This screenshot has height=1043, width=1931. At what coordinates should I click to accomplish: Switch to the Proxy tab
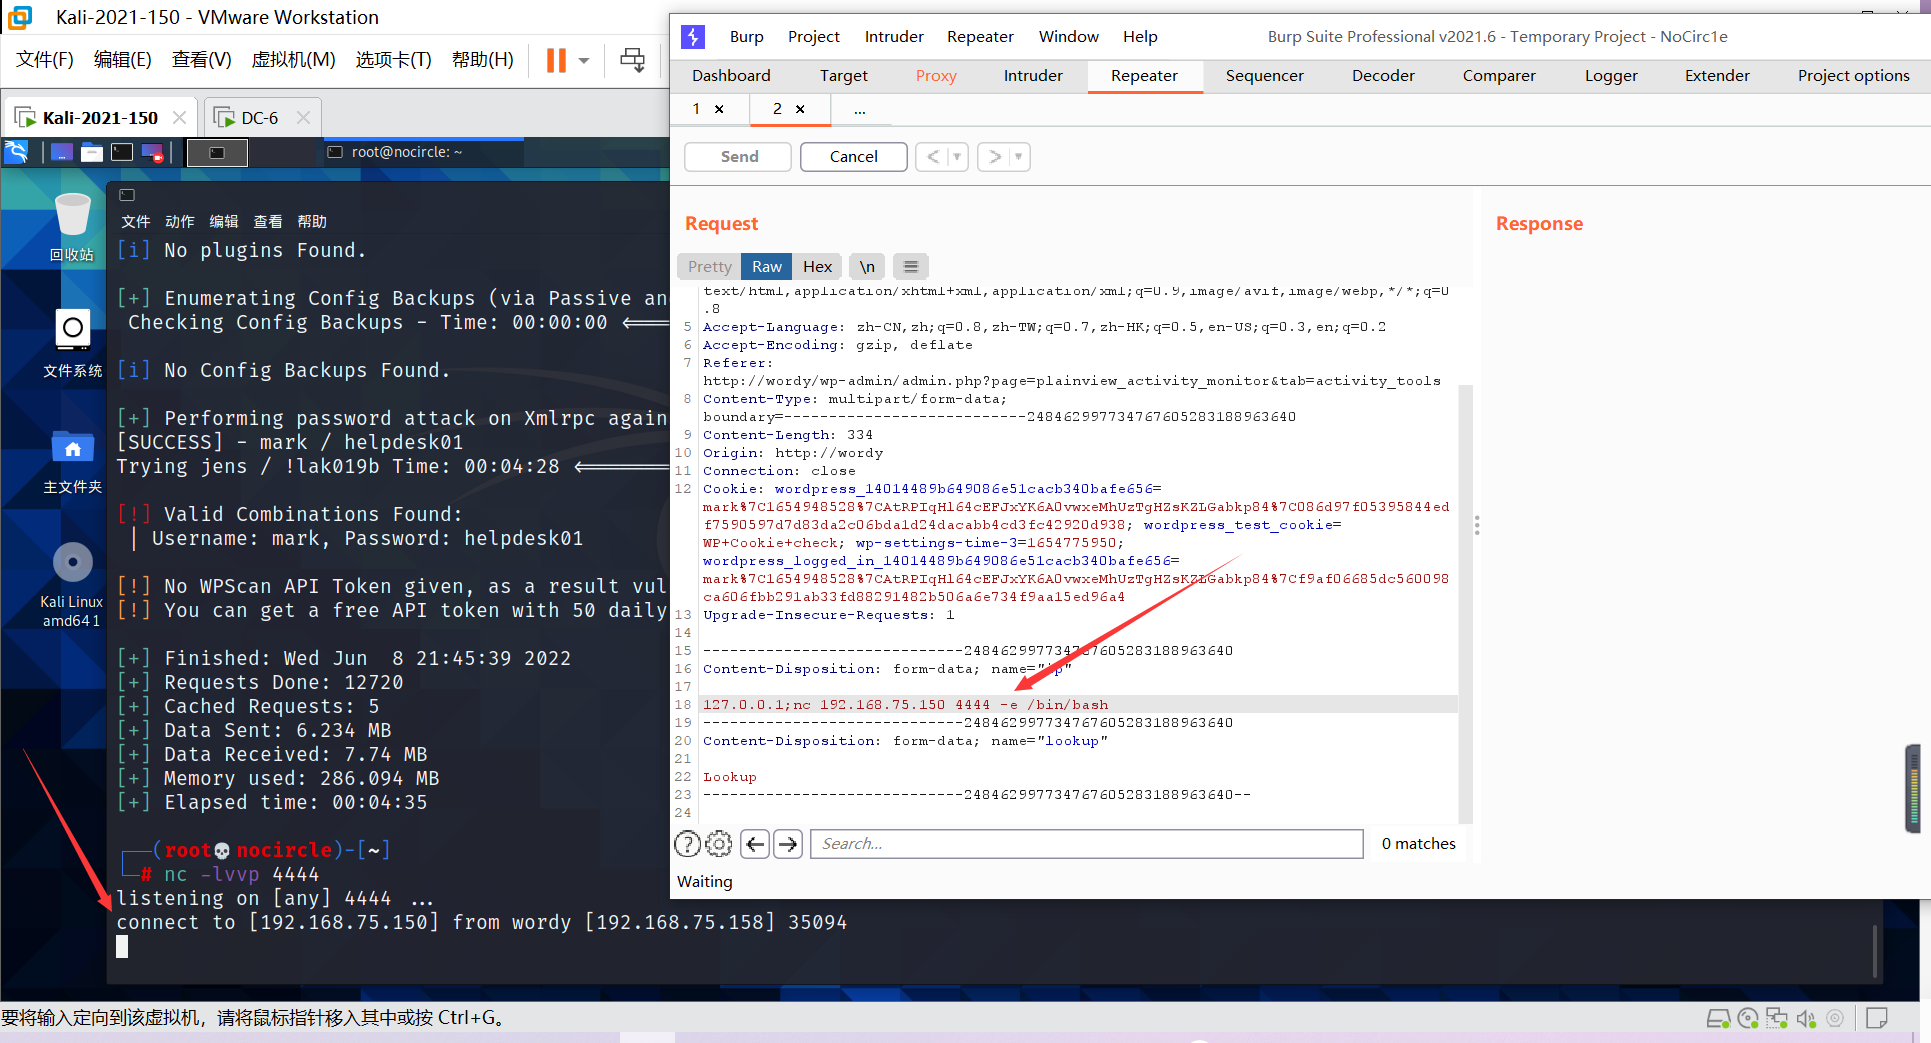(x=936, y=76)
